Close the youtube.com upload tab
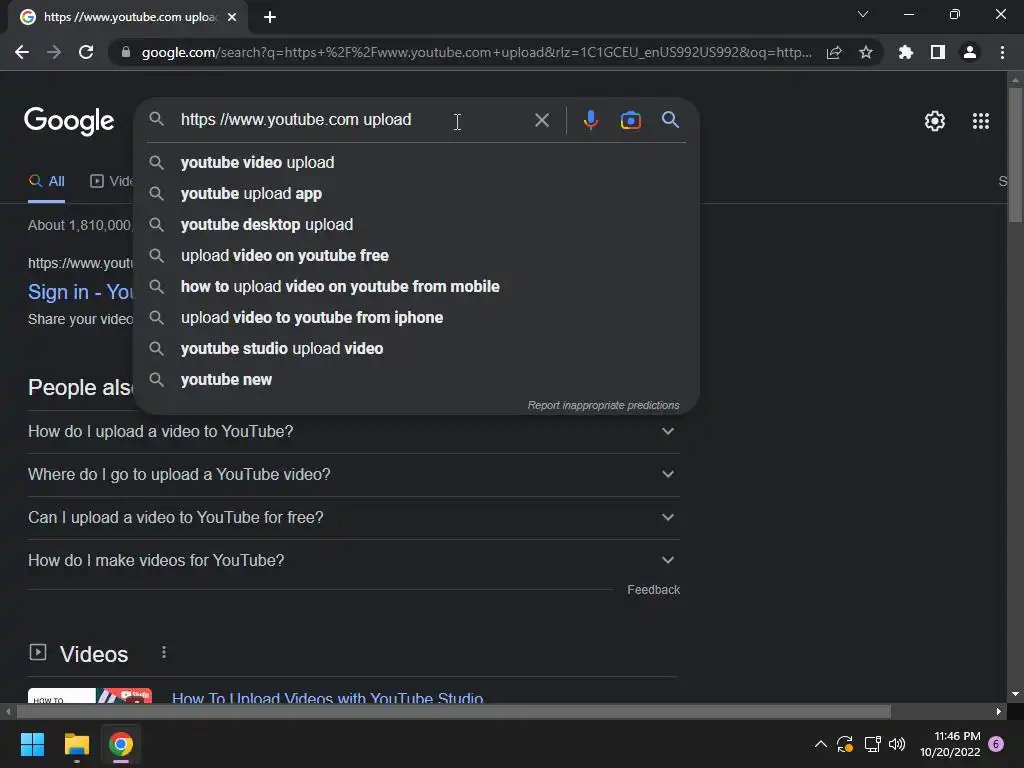The height and width of the screenshot is (768, 1024). click(x=232, y=17)
